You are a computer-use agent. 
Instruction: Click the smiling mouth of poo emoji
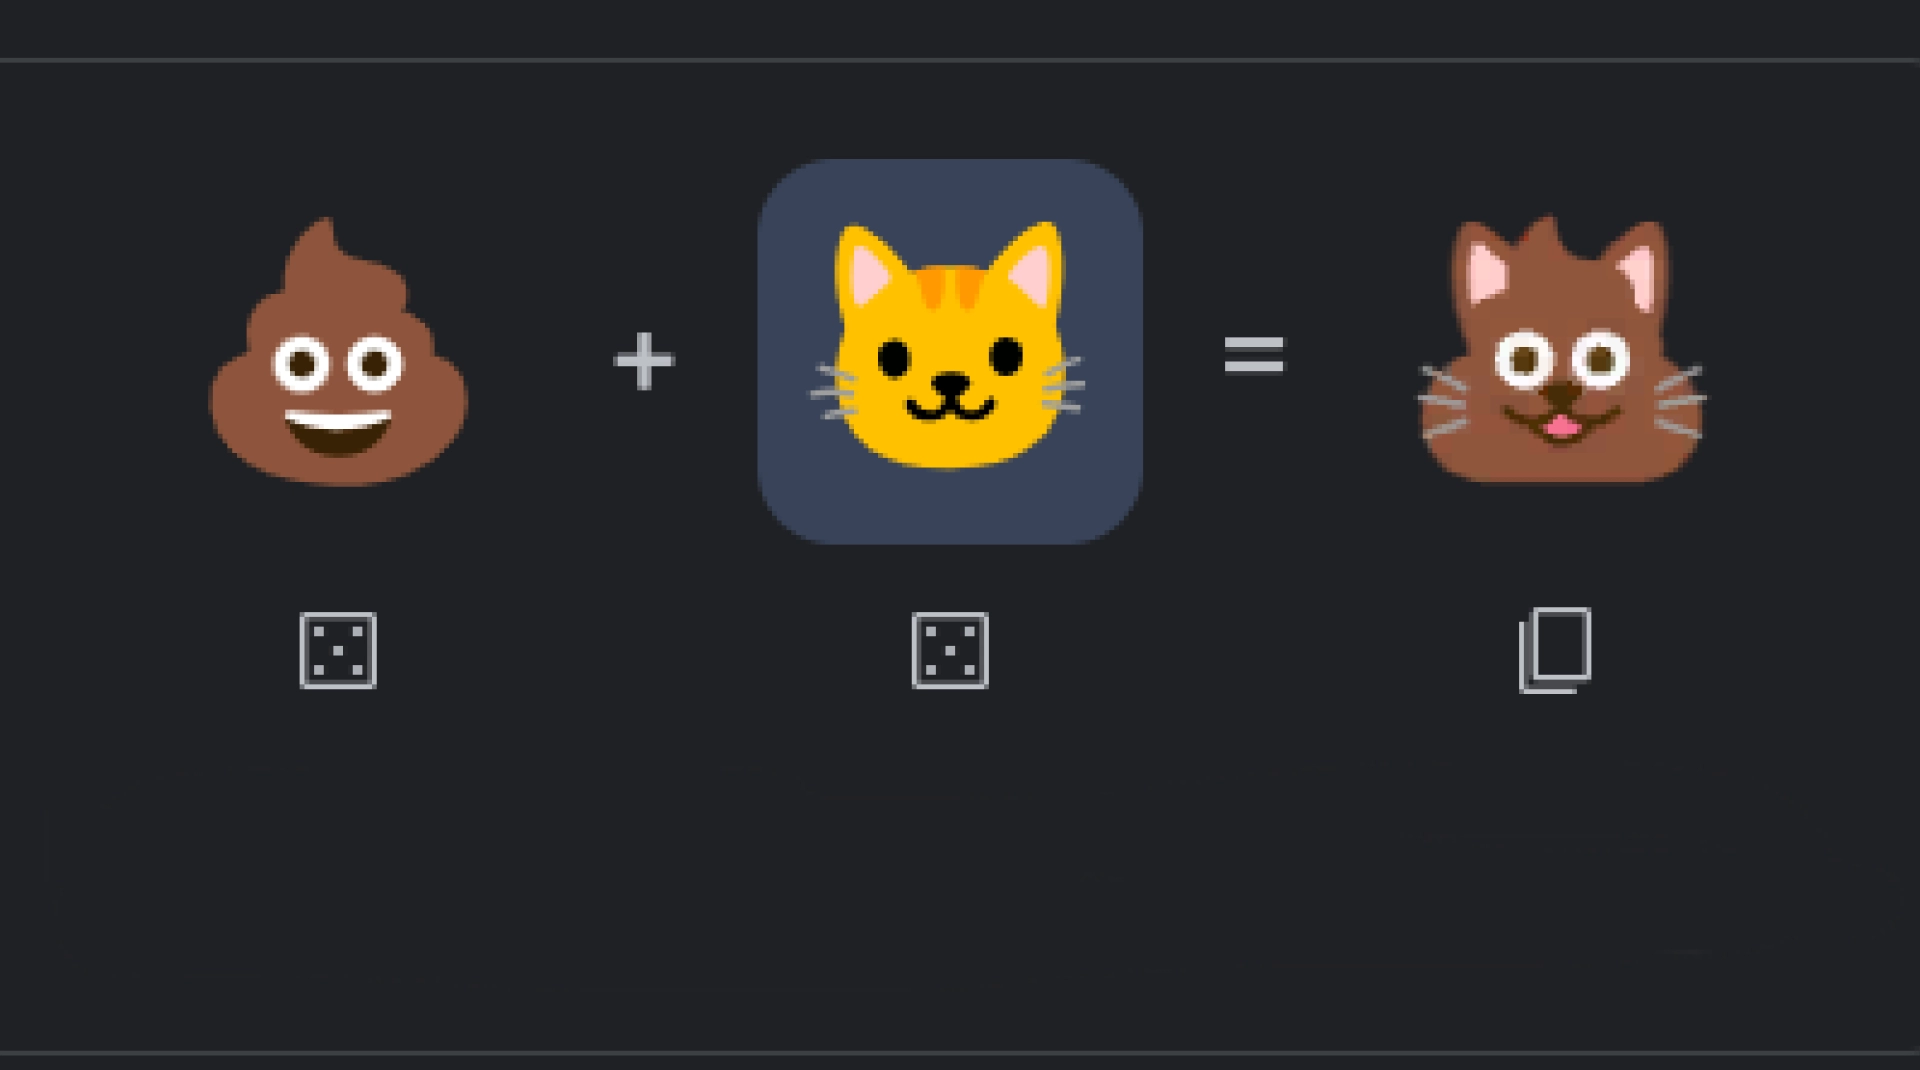[x=338, y=432]
